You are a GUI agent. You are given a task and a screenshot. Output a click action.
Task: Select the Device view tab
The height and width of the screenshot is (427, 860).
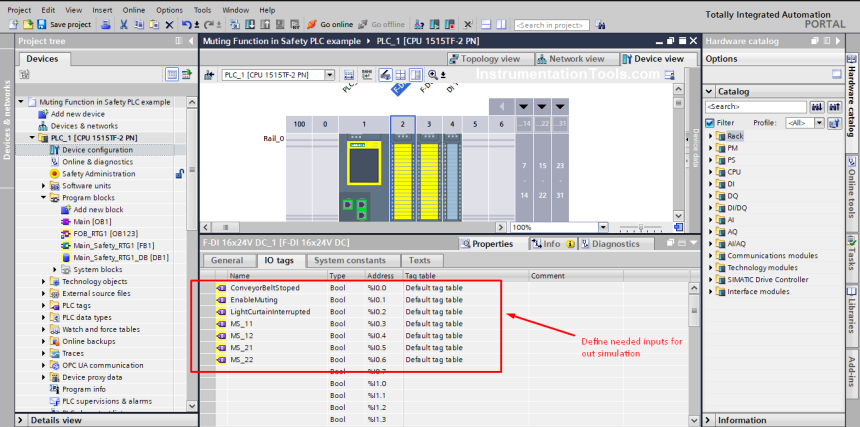[660, 59]
